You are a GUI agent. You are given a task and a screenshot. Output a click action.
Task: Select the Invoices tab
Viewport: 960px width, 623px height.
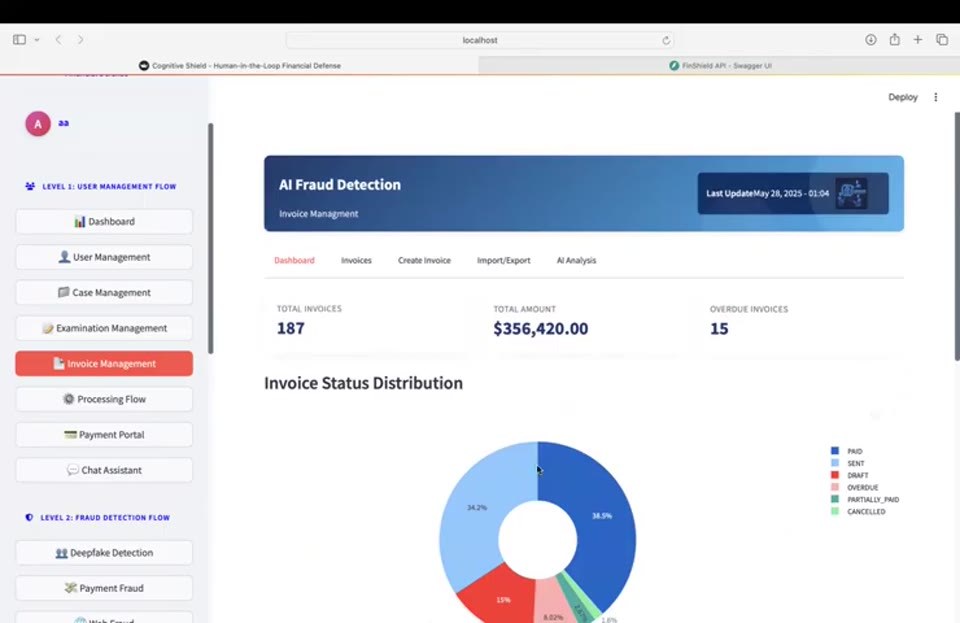(x=356, y=260)
